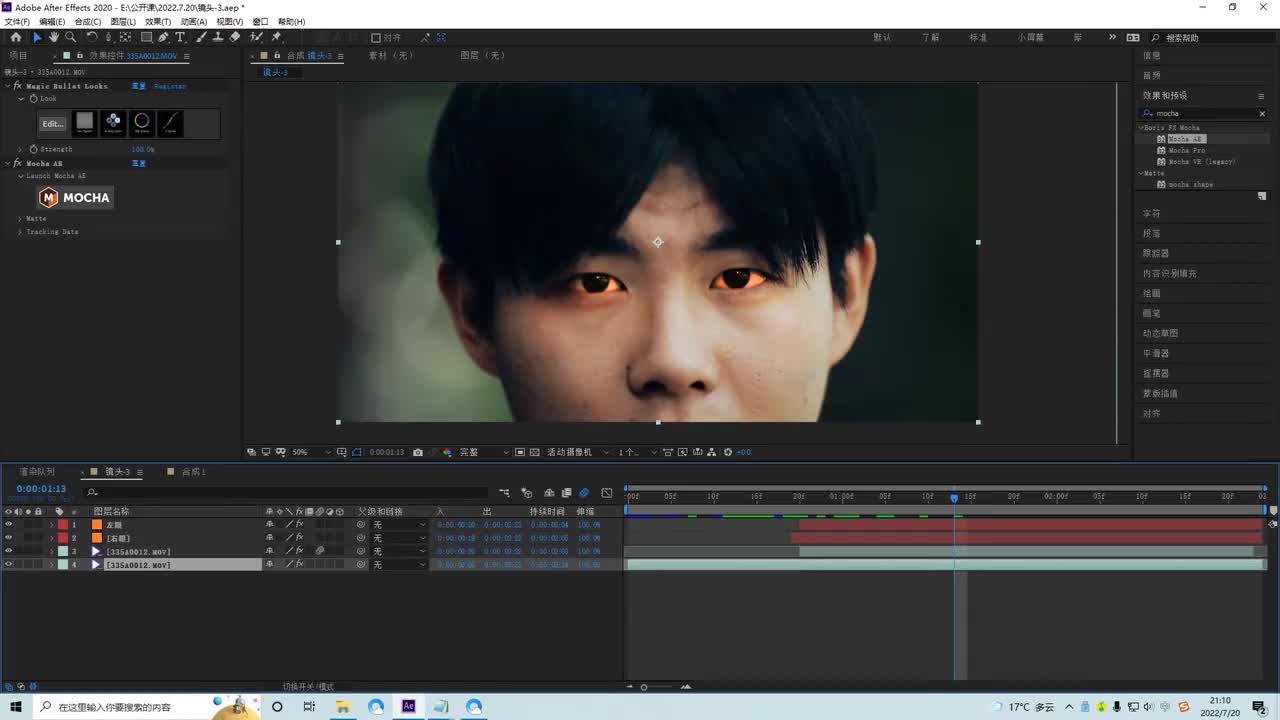Click the large MOCHA launch button
This screenshot has height=720, width=1280.
coord(75,198)
